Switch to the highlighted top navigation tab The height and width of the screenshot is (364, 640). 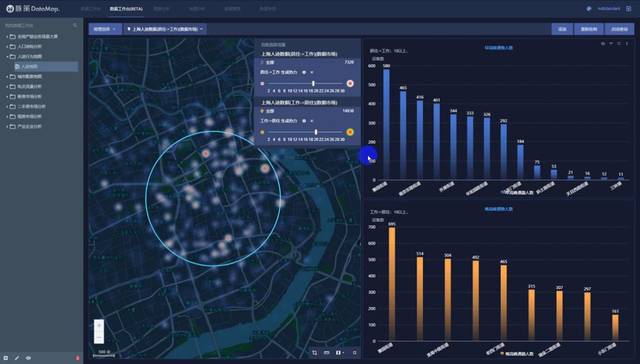126,9
